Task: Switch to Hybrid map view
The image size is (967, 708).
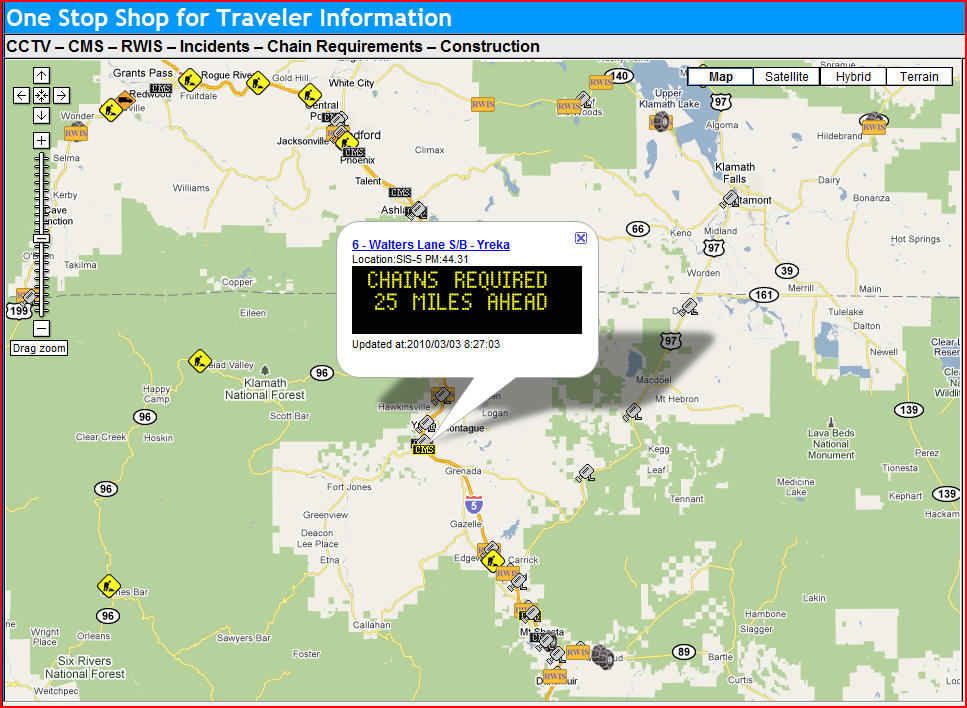Action: point(853,77)
